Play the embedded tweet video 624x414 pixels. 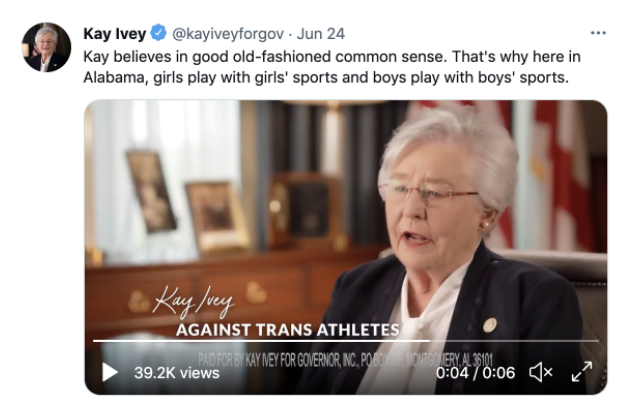click(x=110, y=373)
